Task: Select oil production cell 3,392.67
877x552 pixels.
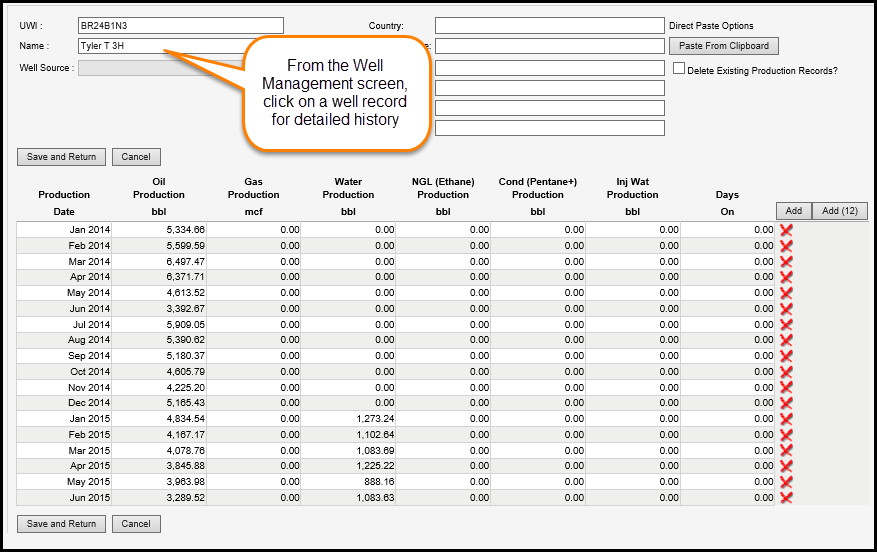Action: 159,308
